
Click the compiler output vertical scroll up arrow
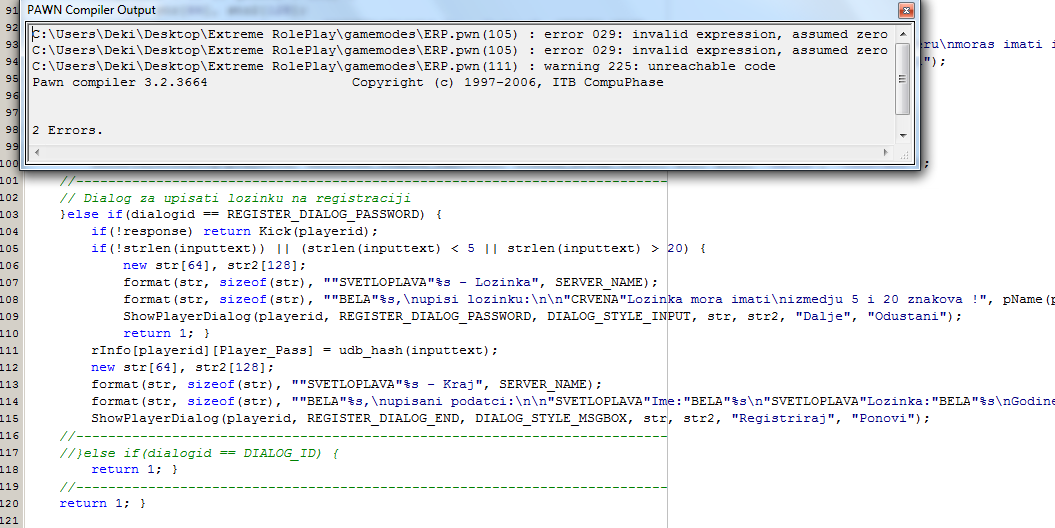[903, 35]
